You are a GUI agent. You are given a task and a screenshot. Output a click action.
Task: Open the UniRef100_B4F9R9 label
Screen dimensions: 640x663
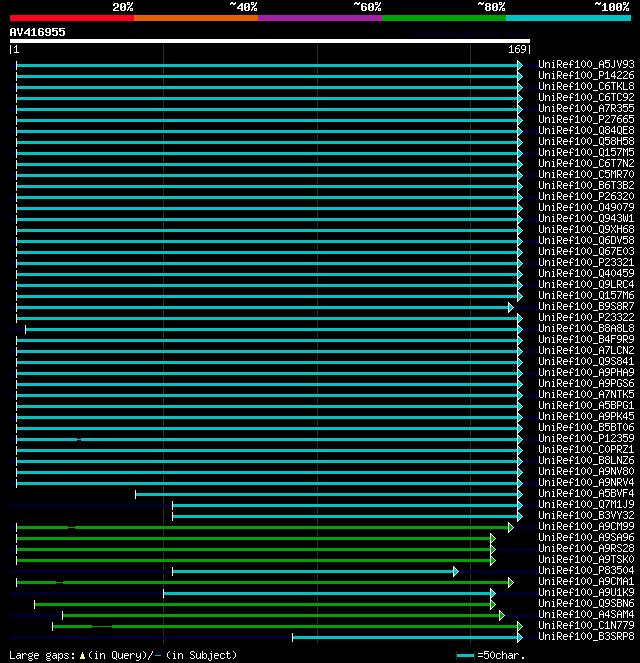click(x=586, y=340)
